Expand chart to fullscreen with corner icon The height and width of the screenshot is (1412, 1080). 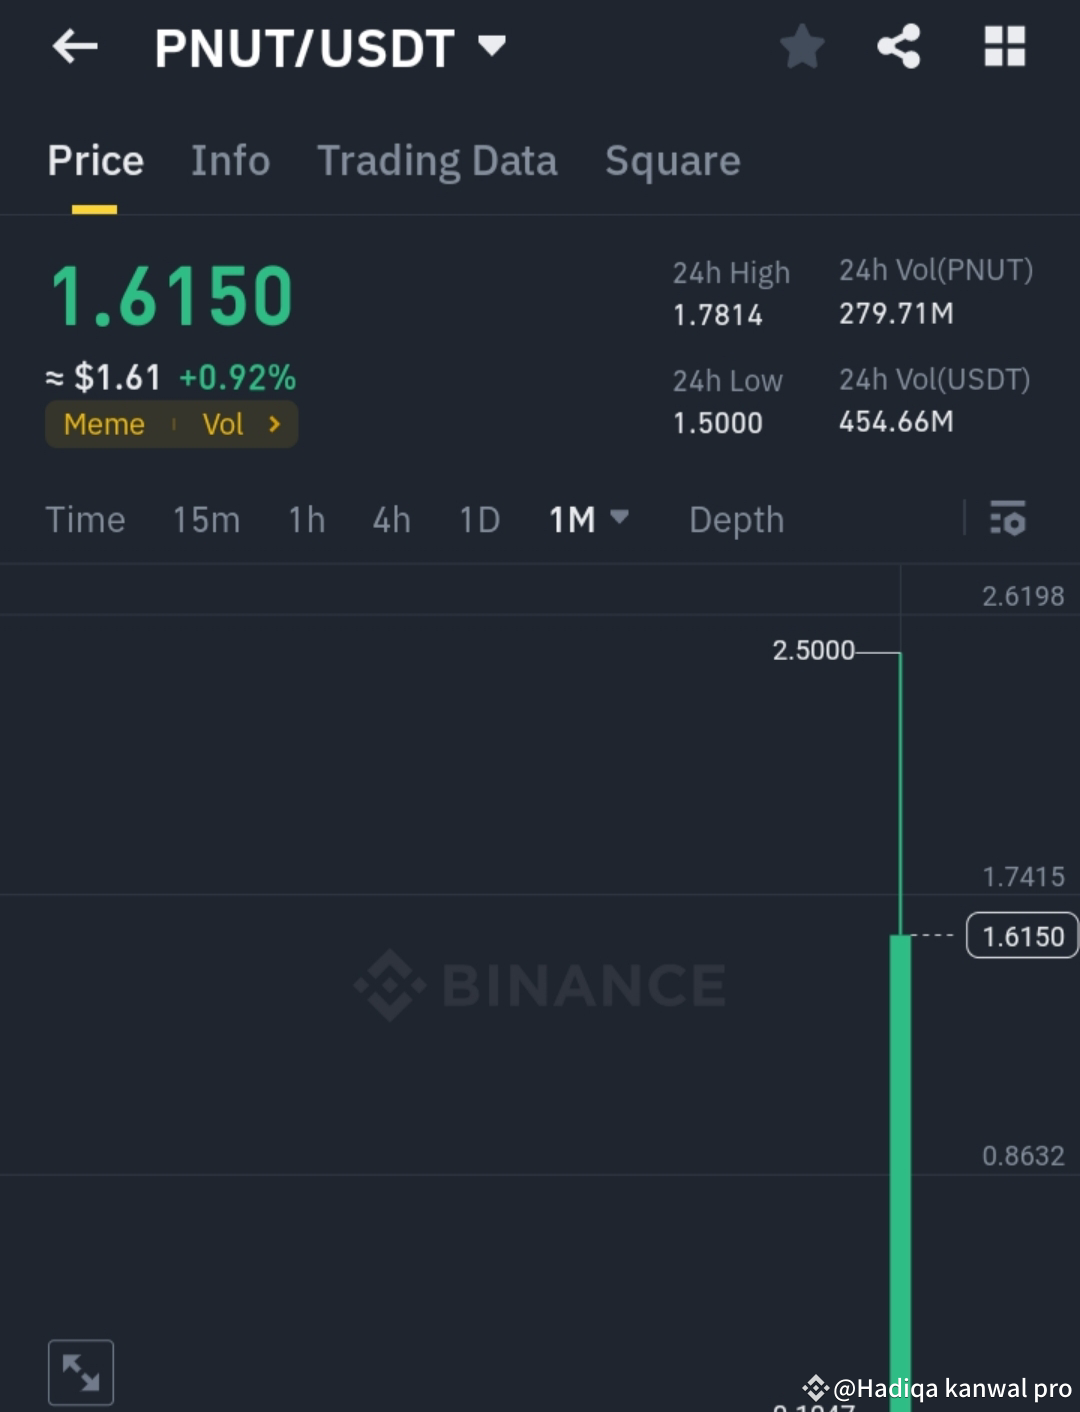81,1371
